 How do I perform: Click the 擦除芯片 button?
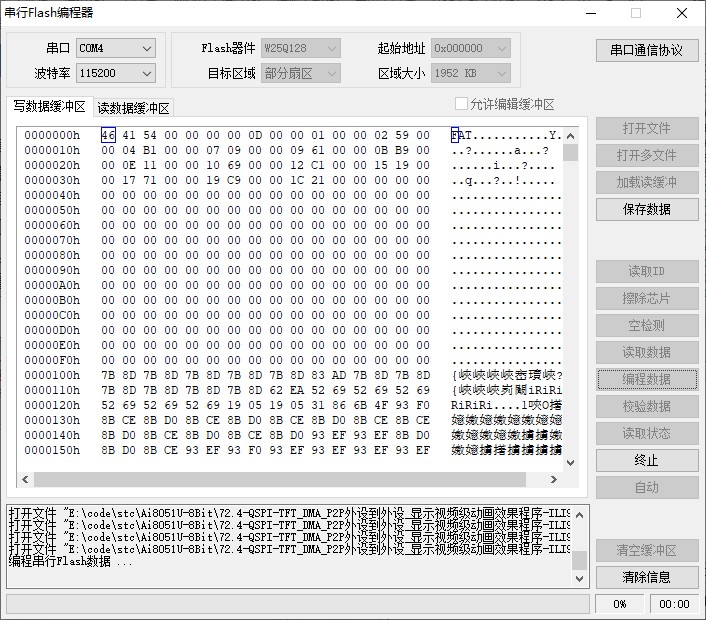(x=647, y=298)
